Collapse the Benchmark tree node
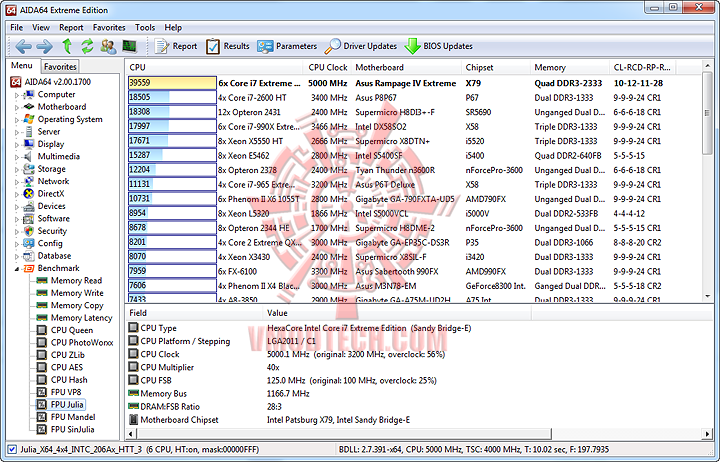720x462 pixels. click(x=17, y=269)
